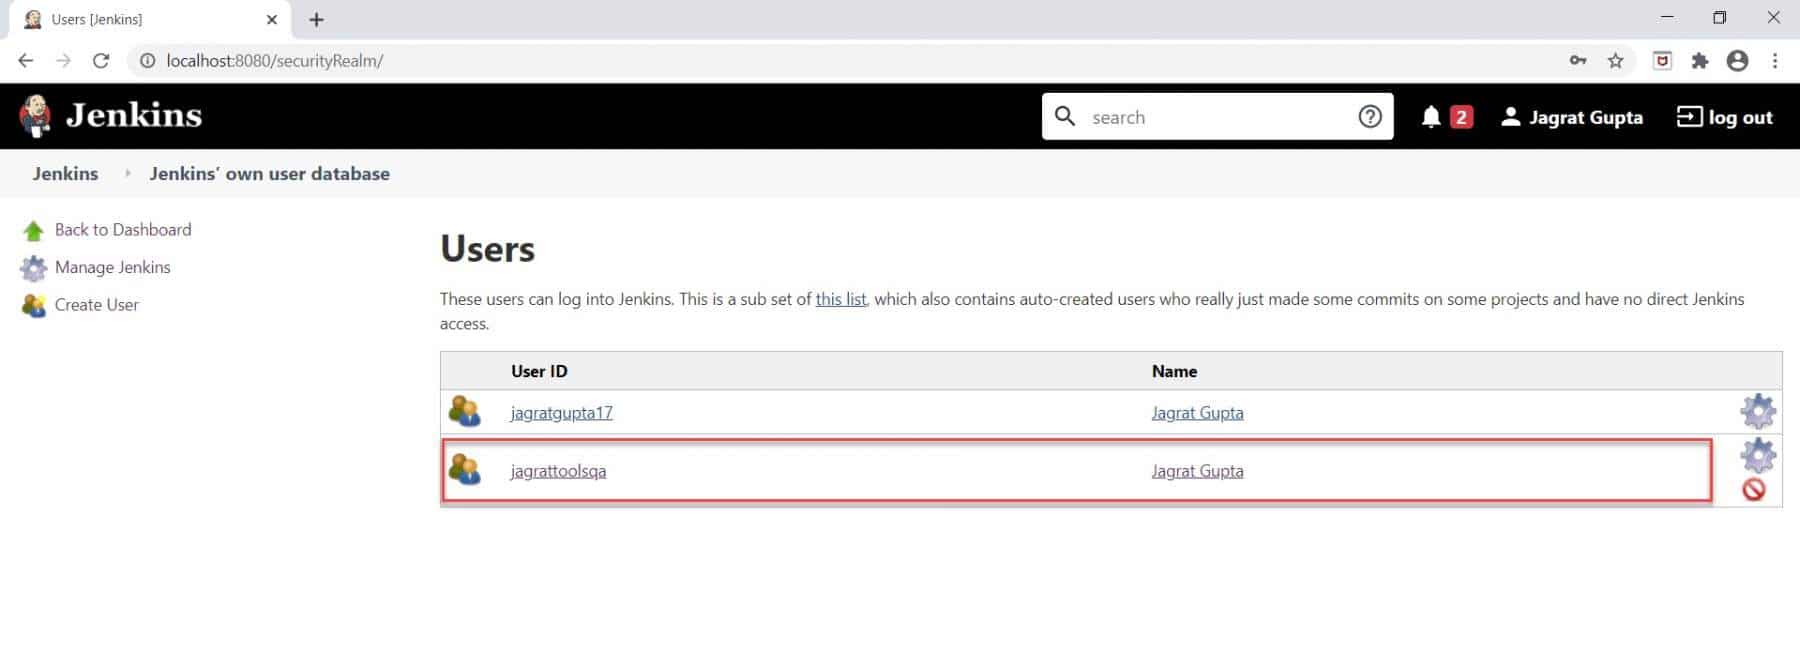Click the magnifier icon in search box
This screenshot has width=1800, height=653.
(x=1065, y=116)
